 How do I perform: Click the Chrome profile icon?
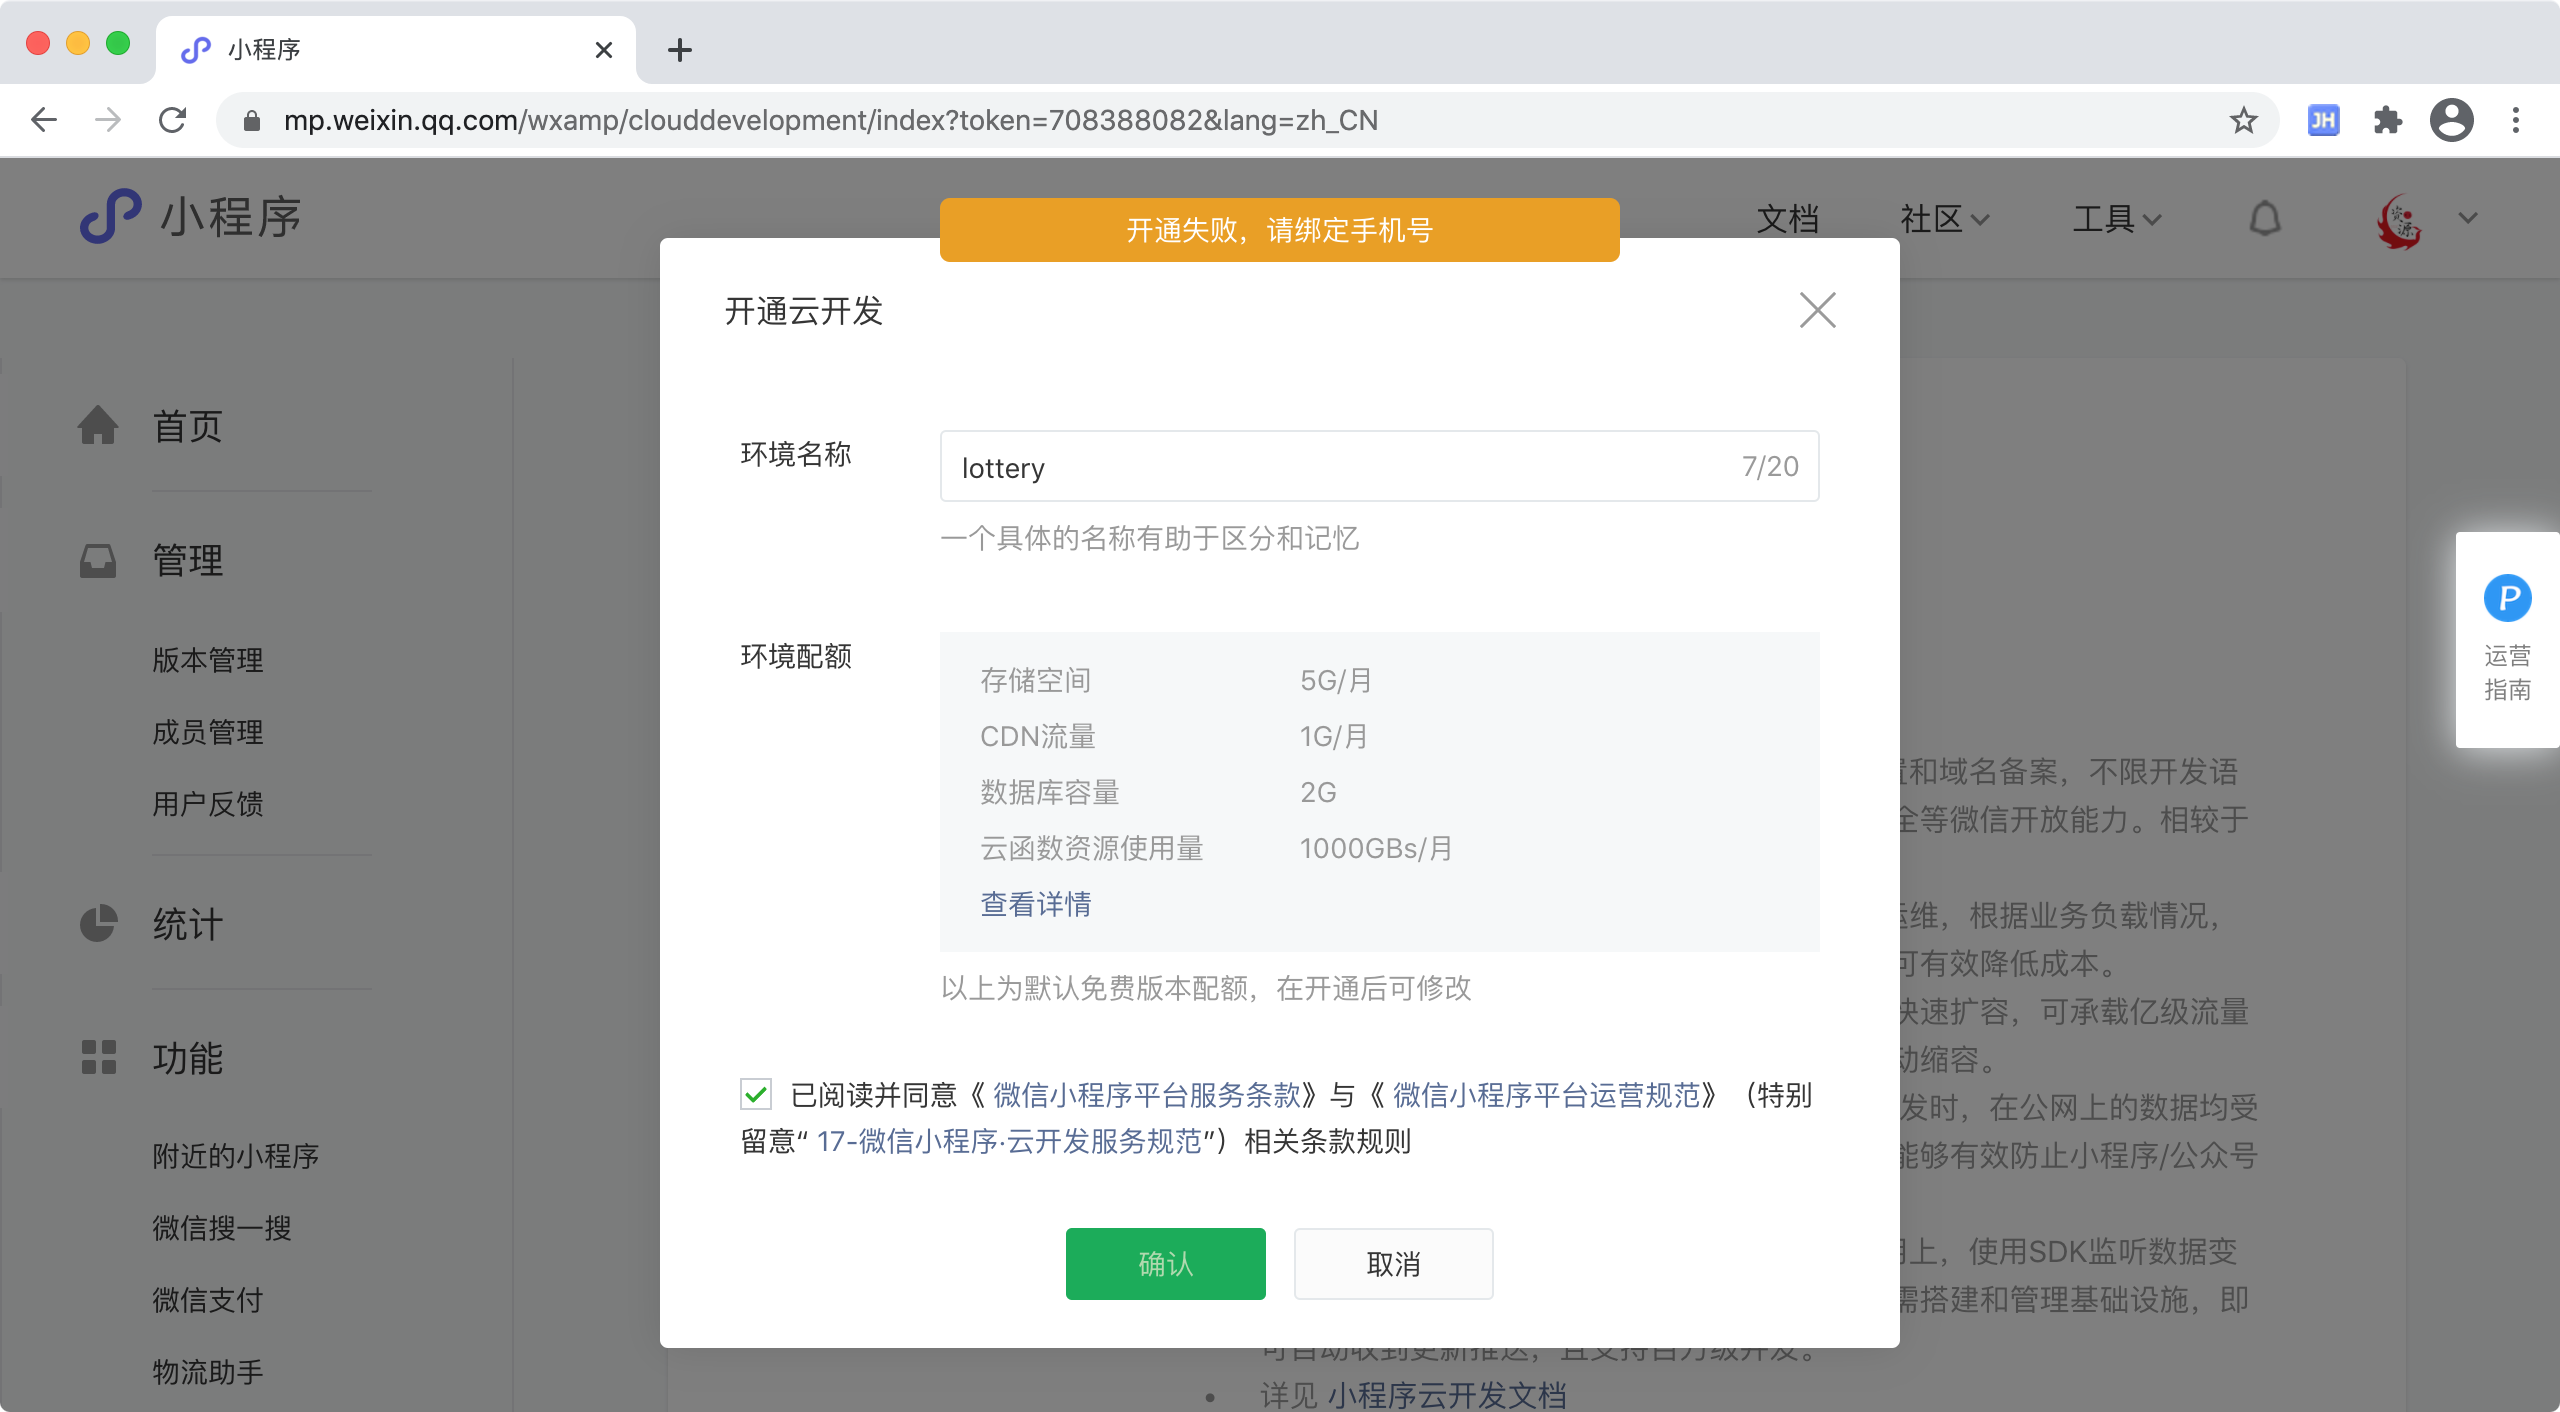(2451, 120)
